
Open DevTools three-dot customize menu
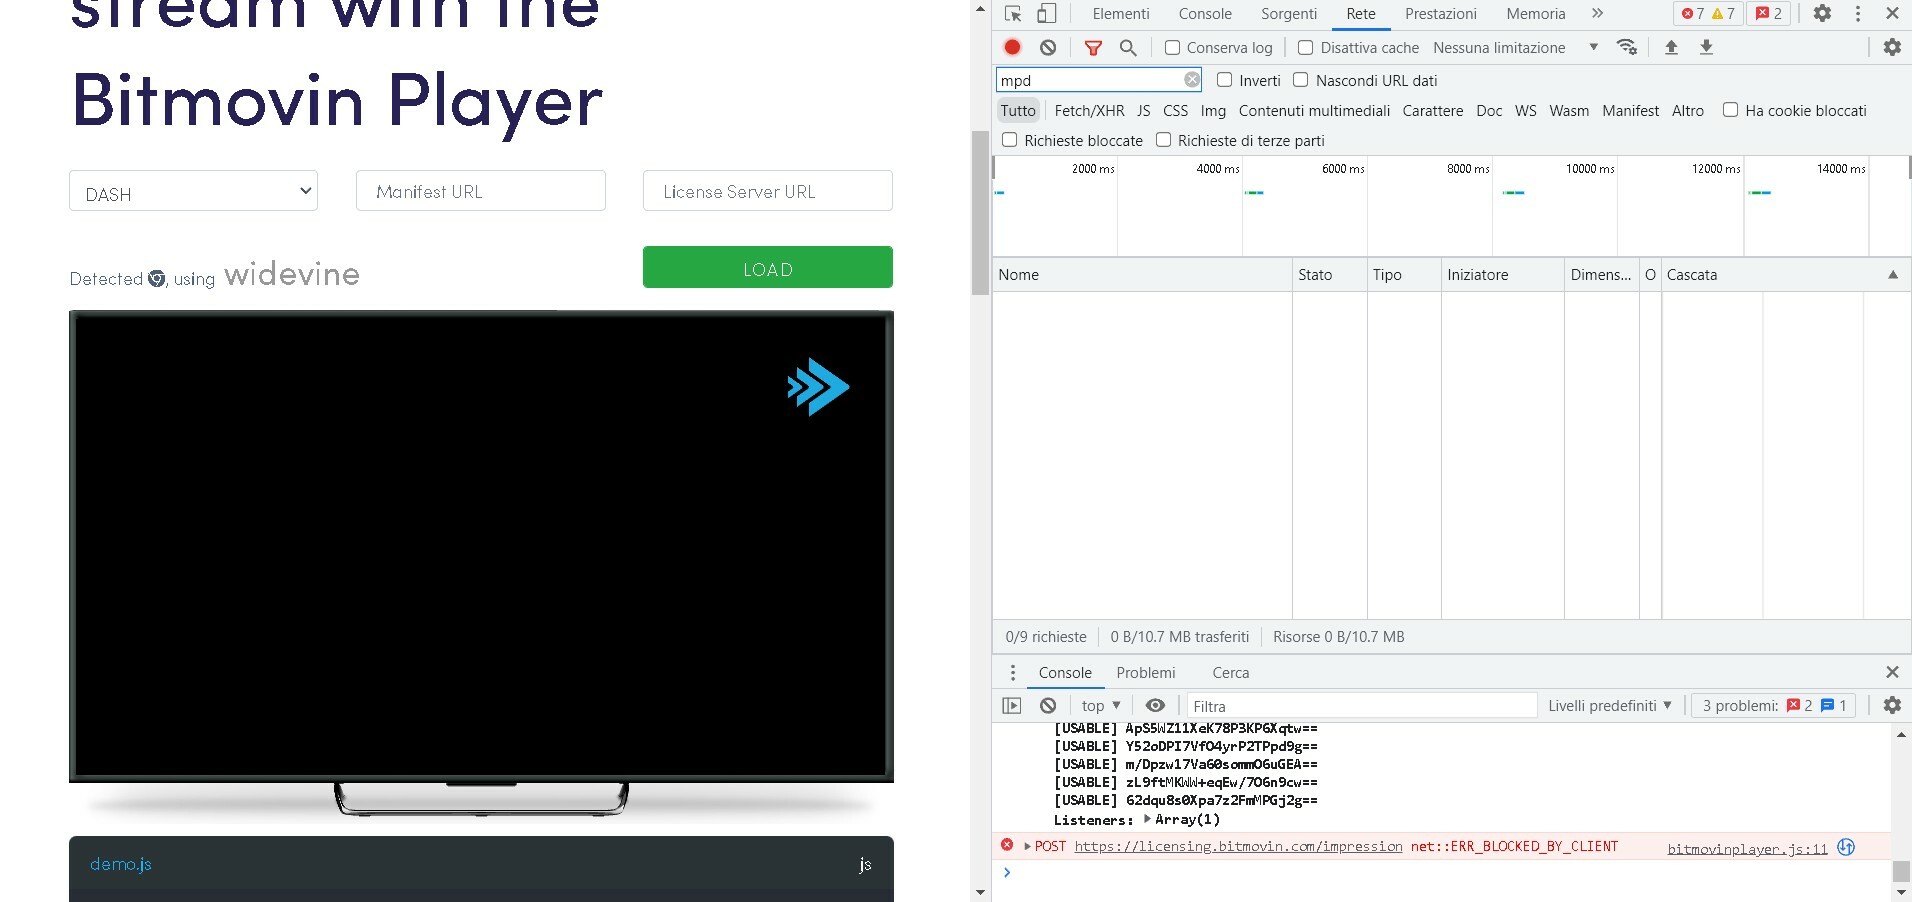pos(1858,14)
